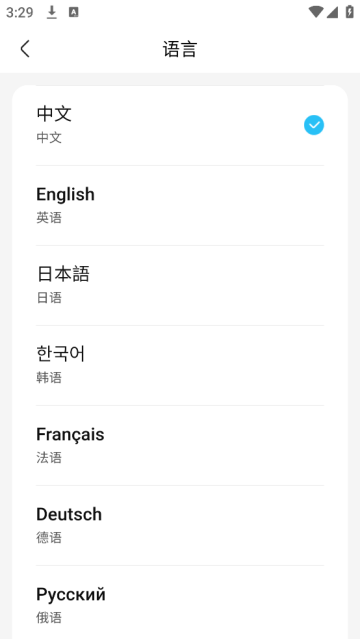
Task: Tap the cellular signal strength icon
Action: [332, 13]
